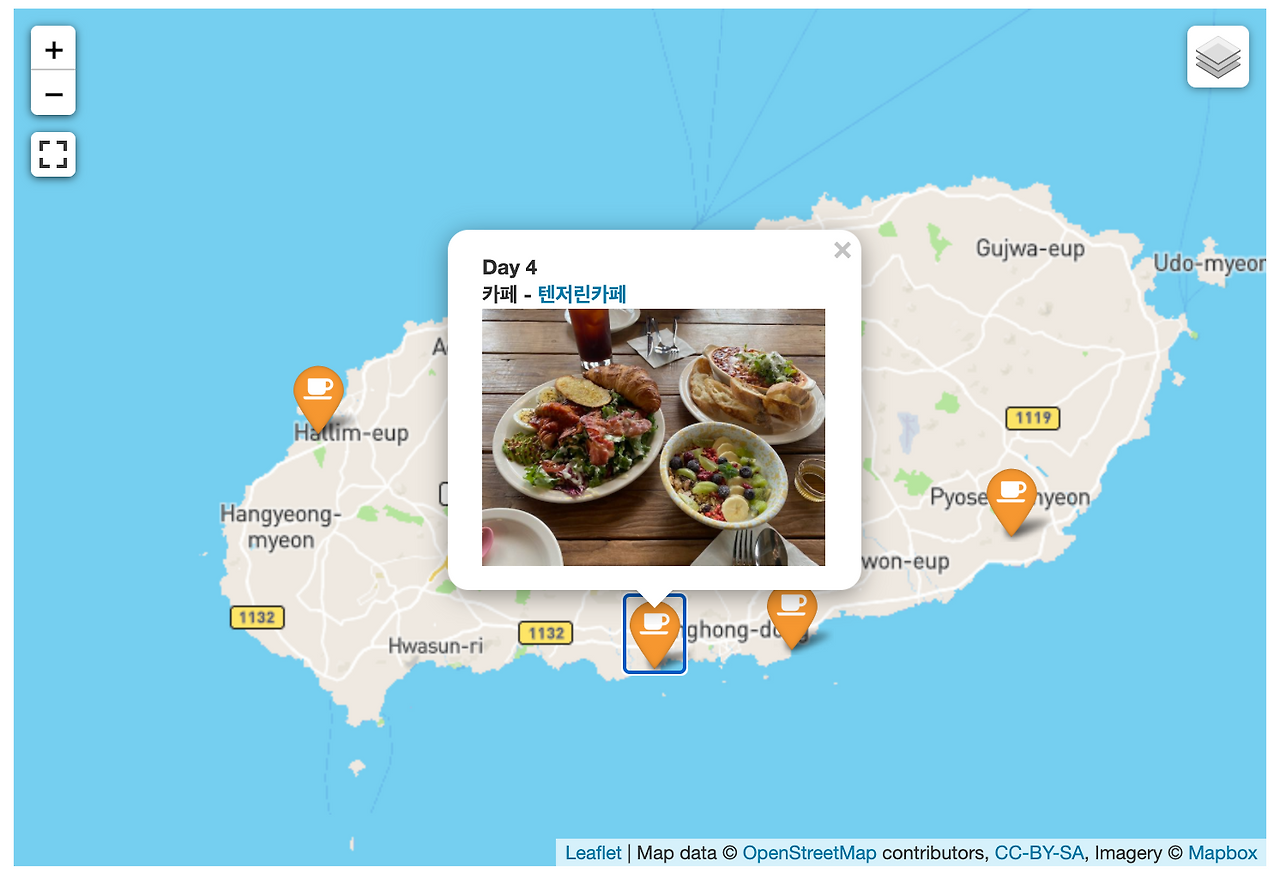
Task: Toggle fullscreen map view
Action: 53,154
